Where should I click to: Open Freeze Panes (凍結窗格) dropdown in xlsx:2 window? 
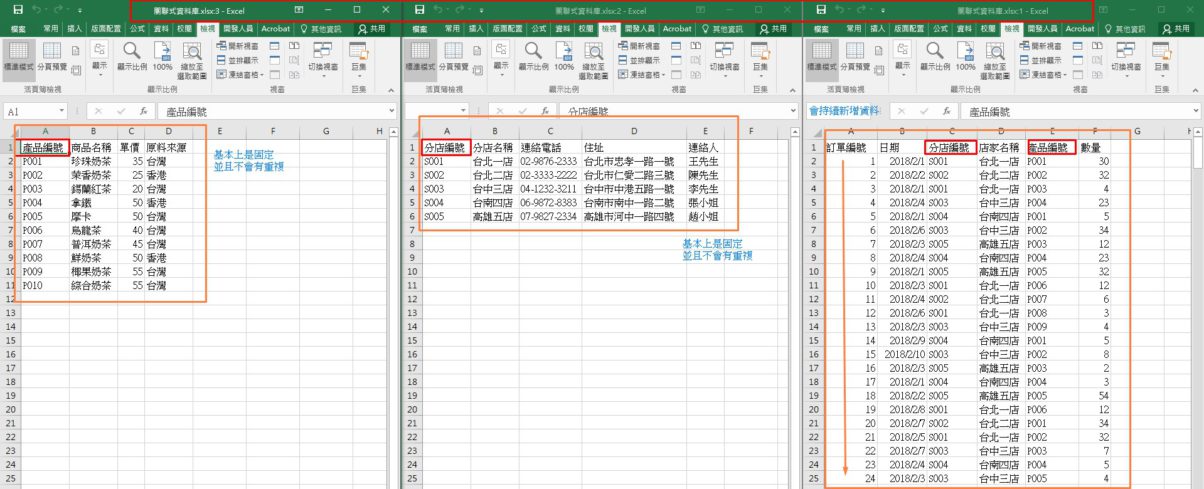[x=643, y=74]
